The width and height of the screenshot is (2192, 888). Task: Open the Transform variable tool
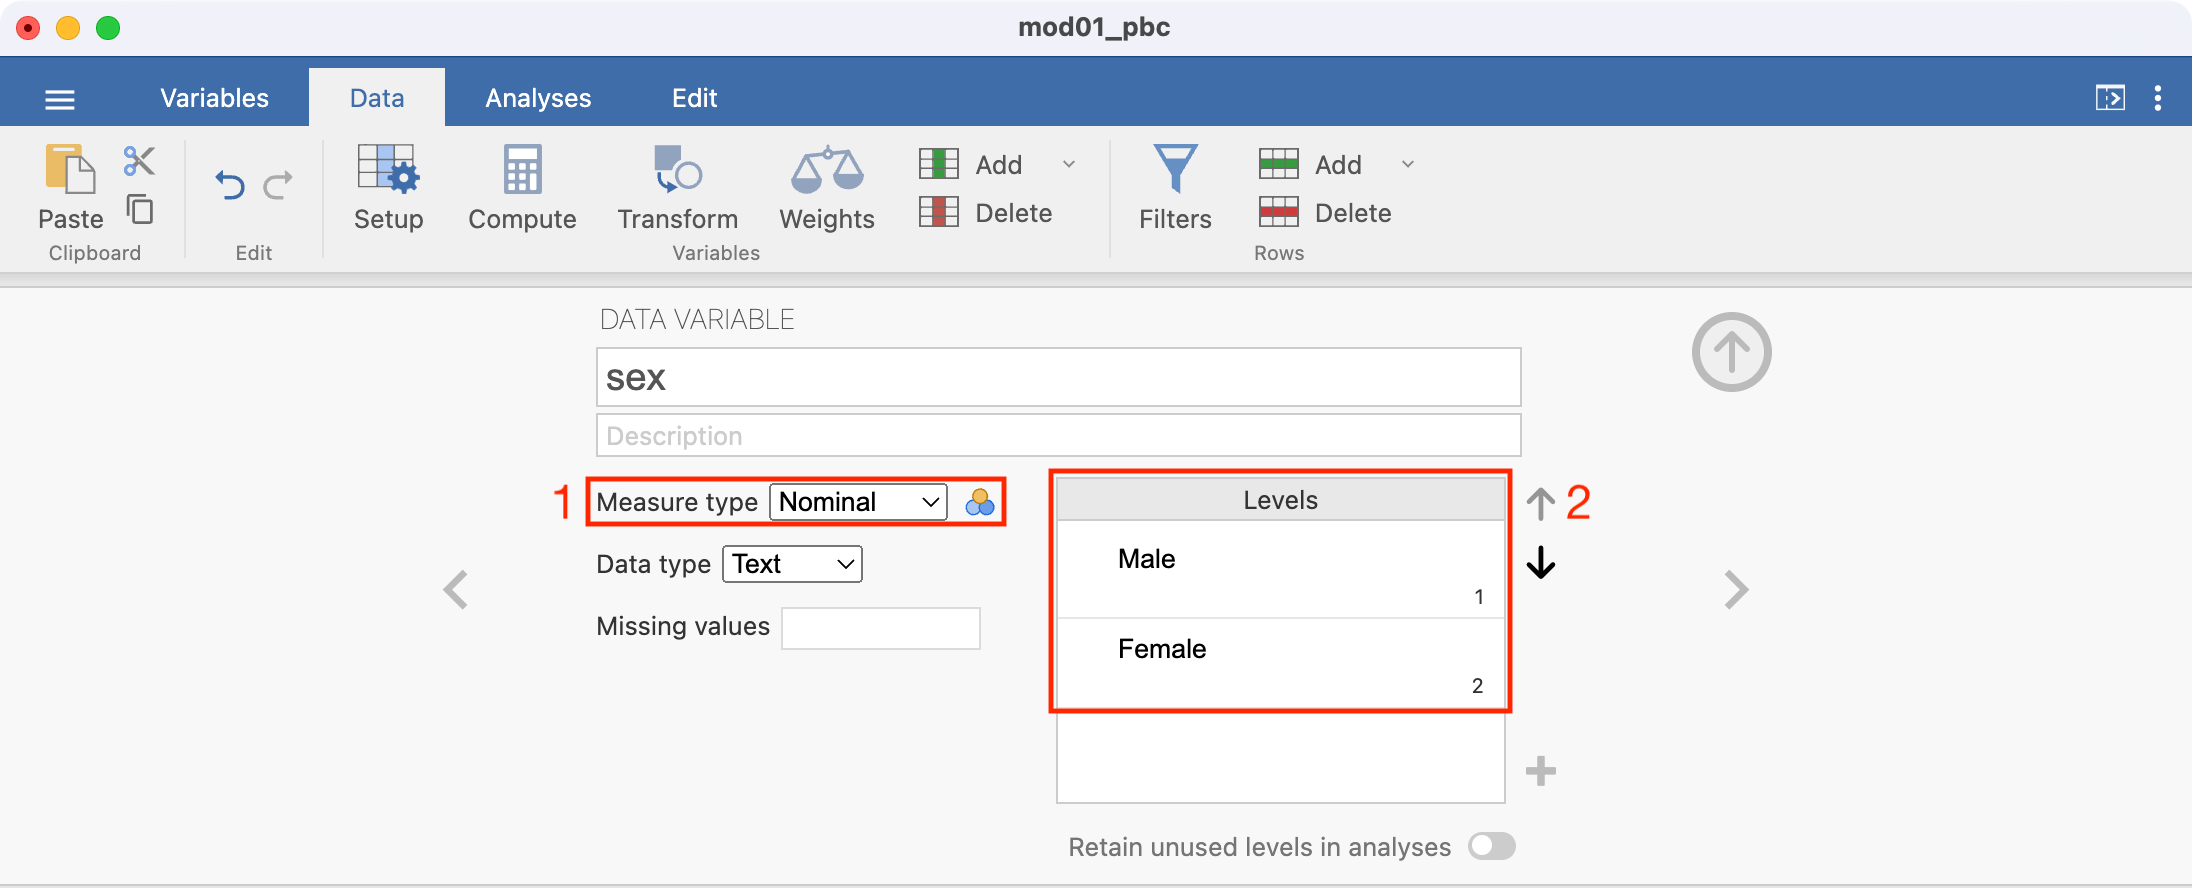coord(677,188)
